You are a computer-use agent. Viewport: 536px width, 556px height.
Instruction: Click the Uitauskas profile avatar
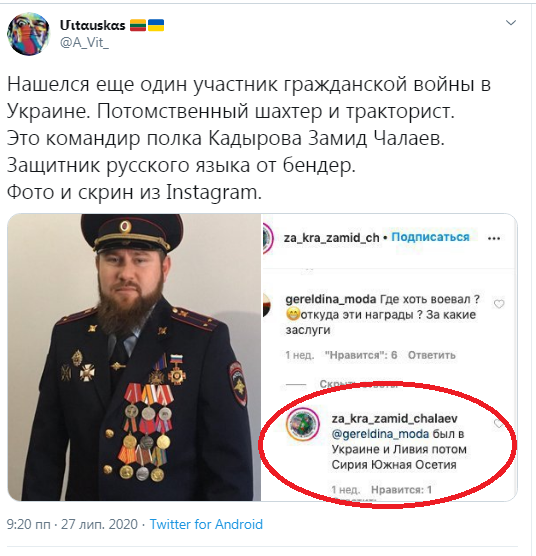coord(28,34)
